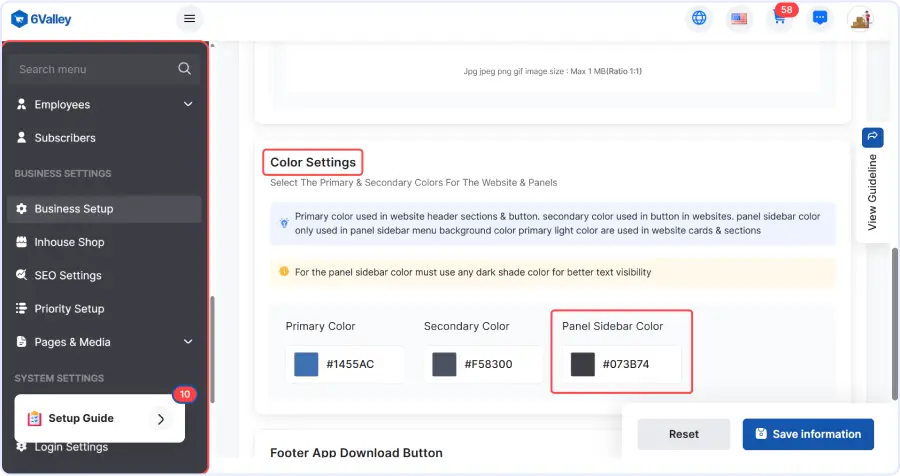The width and height of the screenshot is (900, 476).
Task: Pick the Primary Color blue swatch
Action: click(x=306, y=364)
